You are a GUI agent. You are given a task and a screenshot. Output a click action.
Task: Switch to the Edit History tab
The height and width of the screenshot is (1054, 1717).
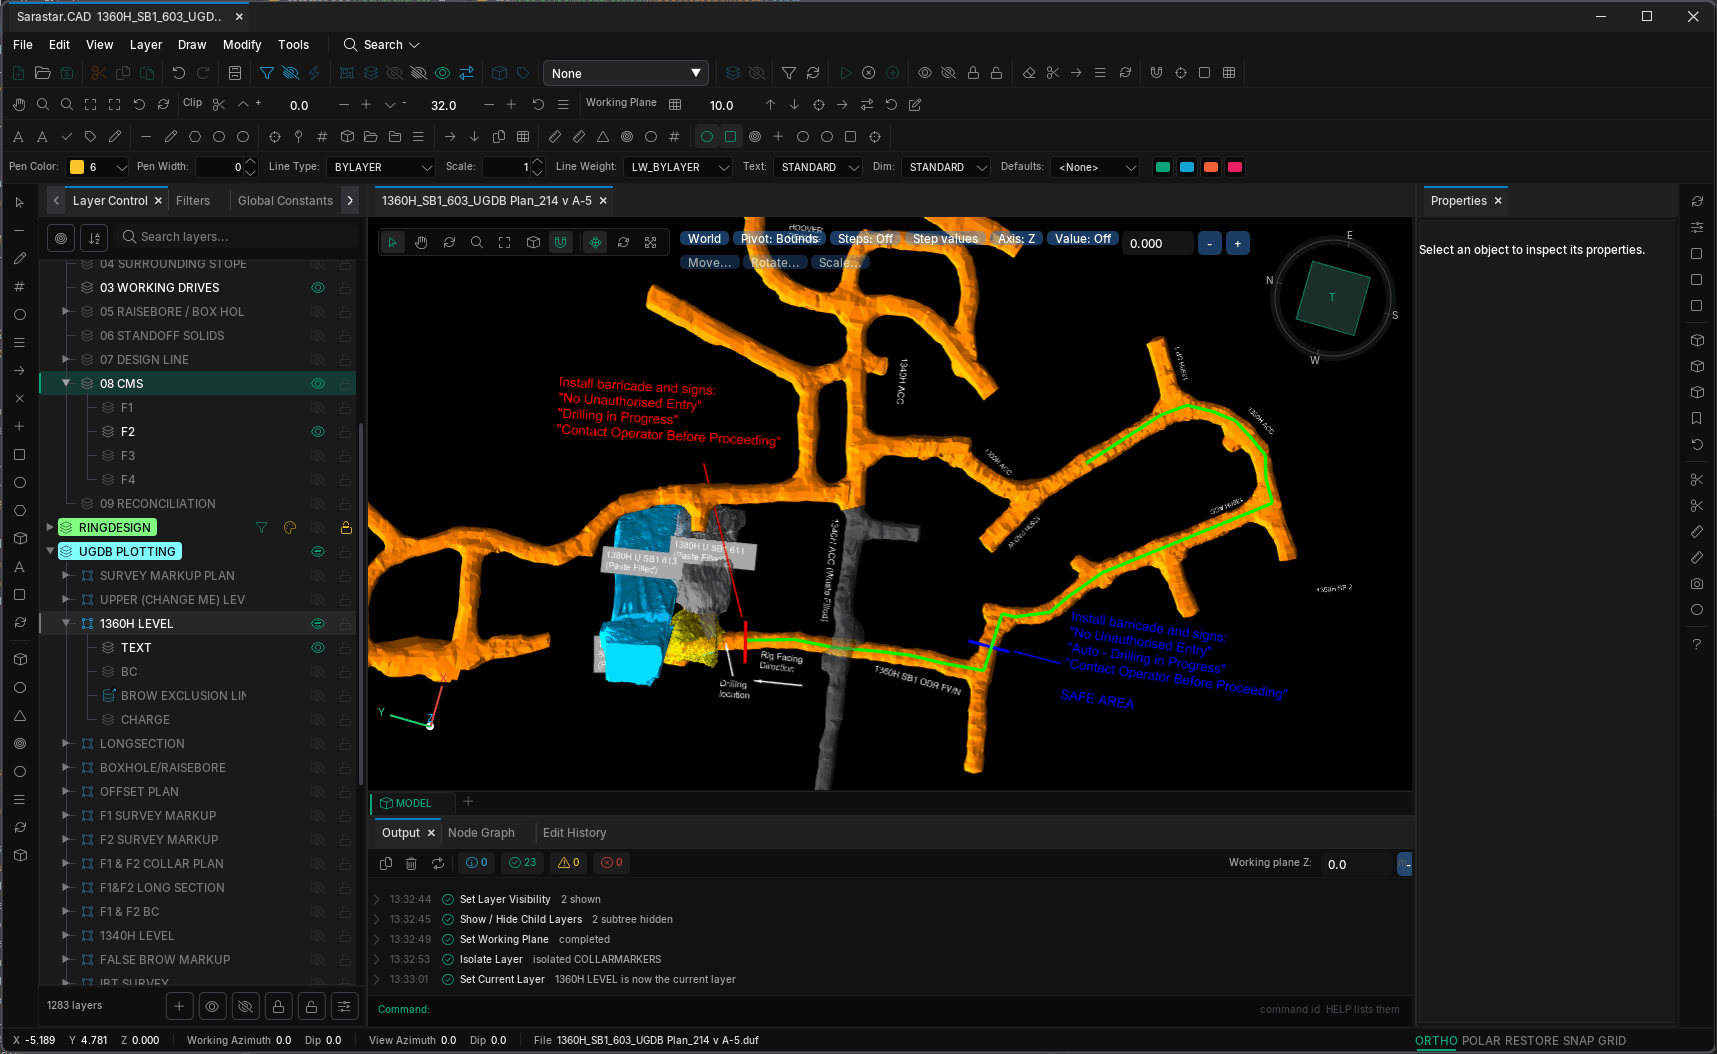click(x=574, y=833)
